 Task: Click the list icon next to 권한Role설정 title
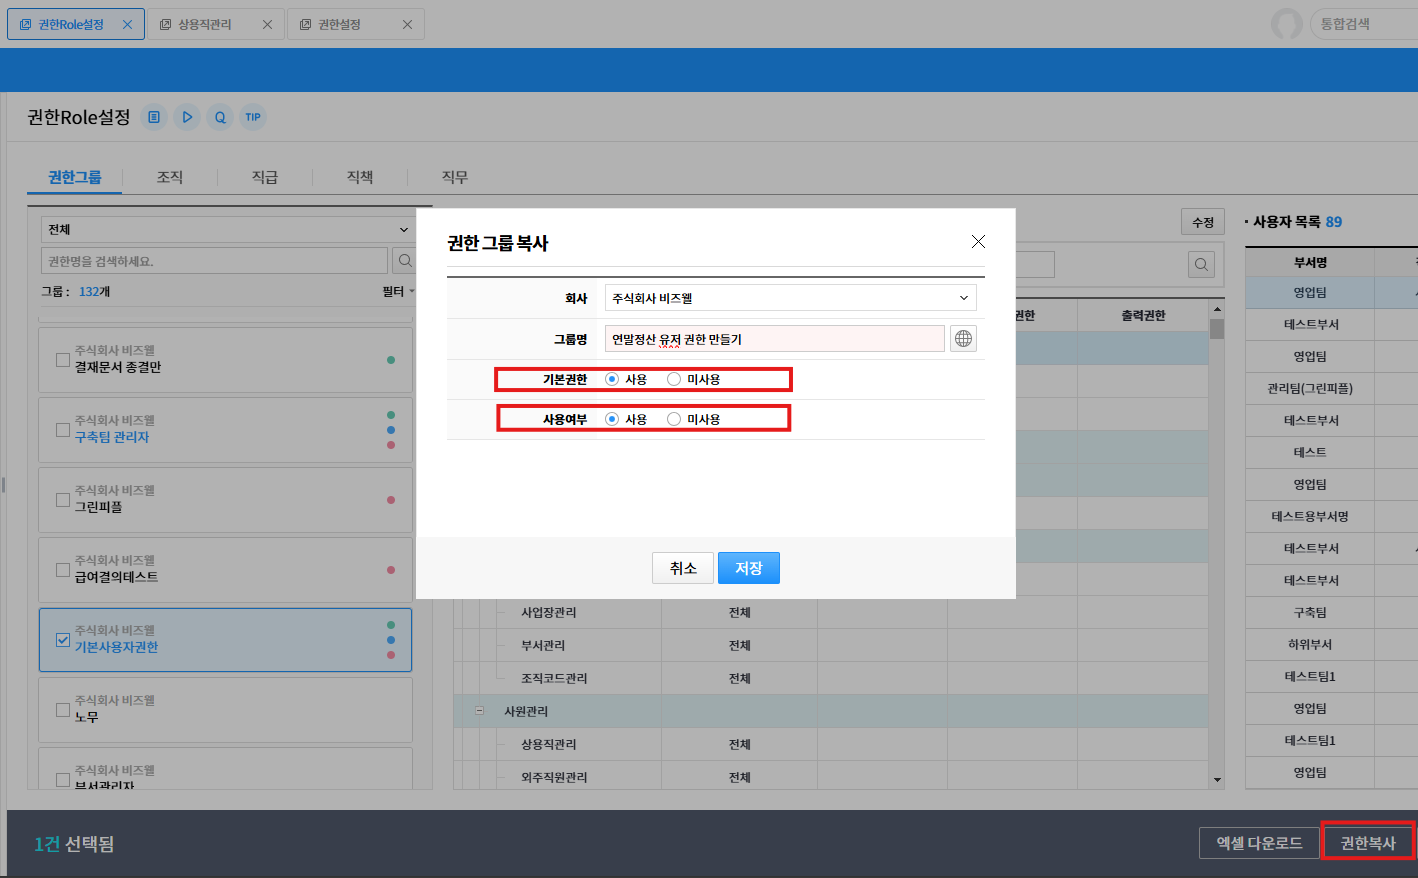154,117
